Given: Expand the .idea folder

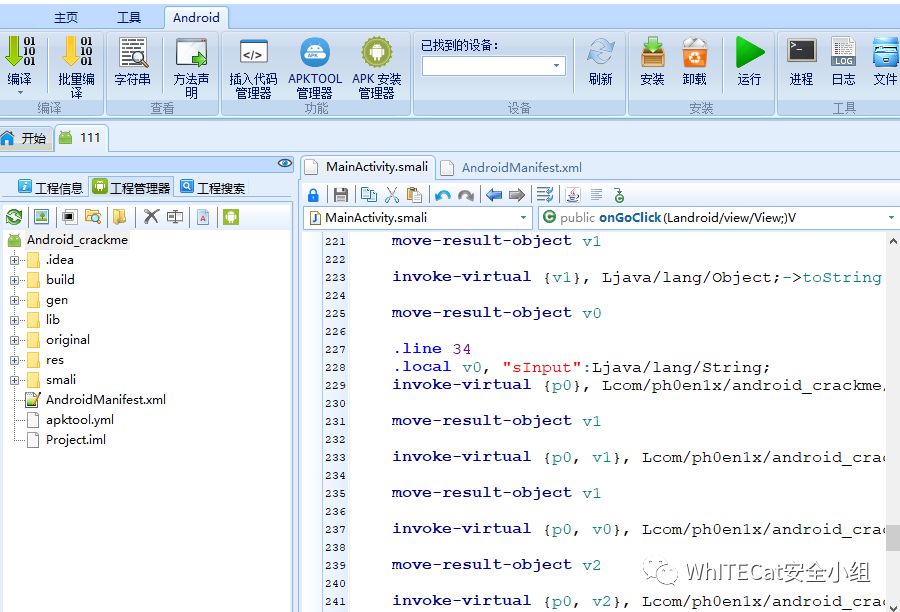Looking at the screenshot, I should (14, 260).
